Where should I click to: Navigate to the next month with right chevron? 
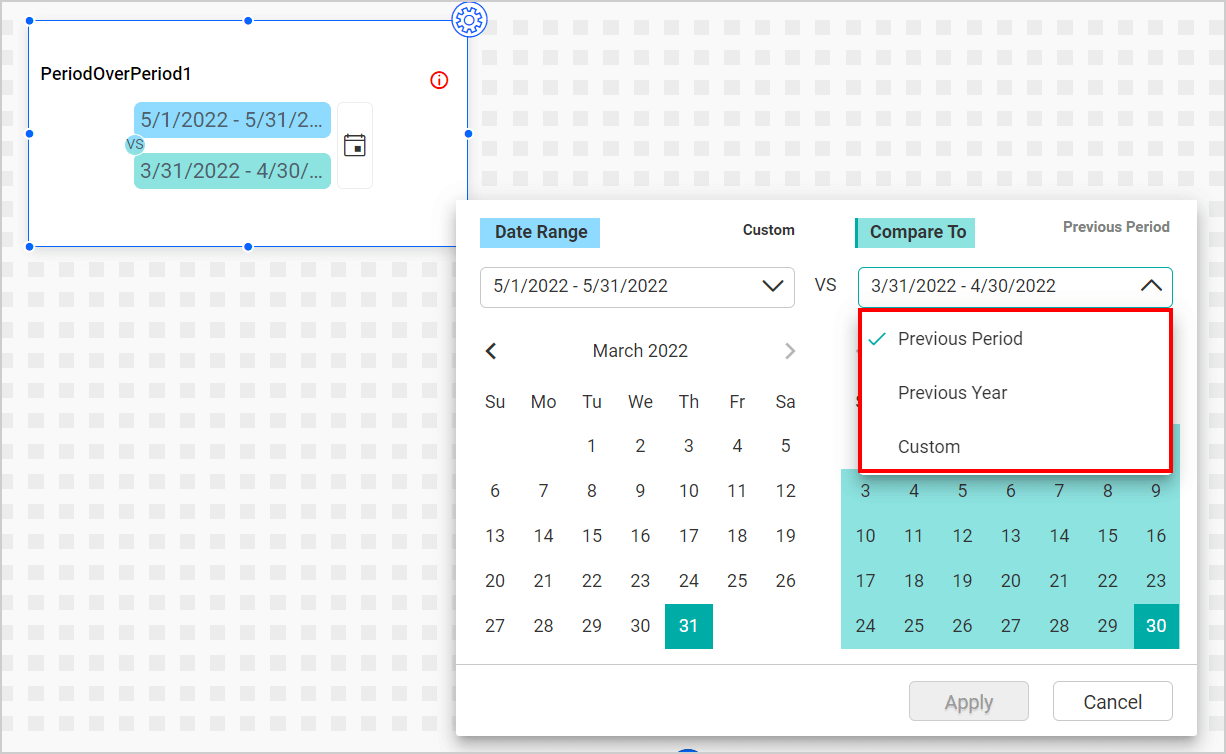coord(790,351)
